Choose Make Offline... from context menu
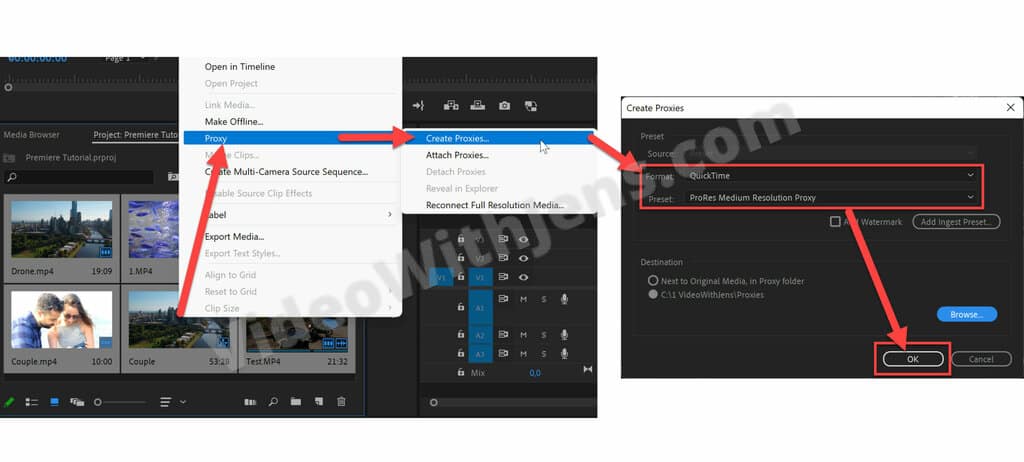The height and width of the screenshot is (462, 1024). pos(234,122)
